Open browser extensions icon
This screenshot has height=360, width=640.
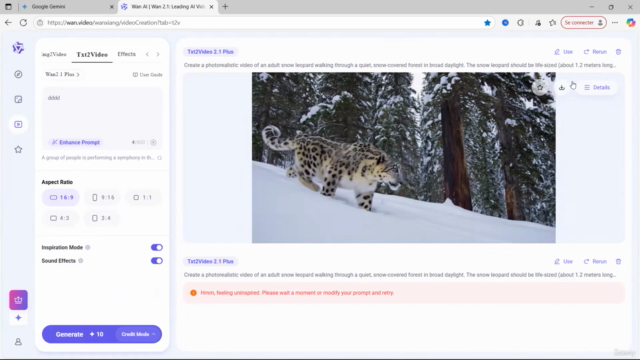(x=520, y=22)
